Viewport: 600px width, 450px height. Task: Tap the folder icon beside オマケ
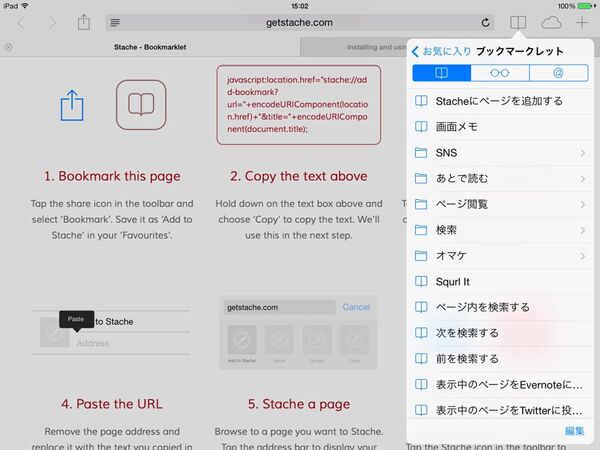point(421,256)
